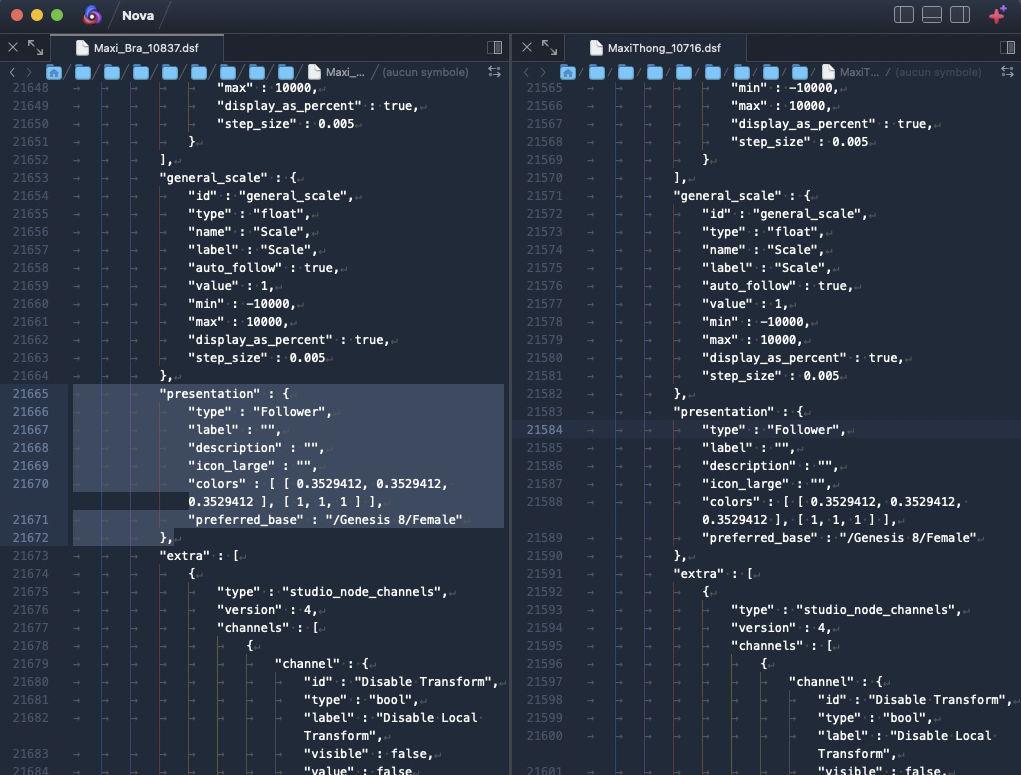Click the Nova app icon in title bar
This screenshot has width=1021, height=775.
(92, 15)
